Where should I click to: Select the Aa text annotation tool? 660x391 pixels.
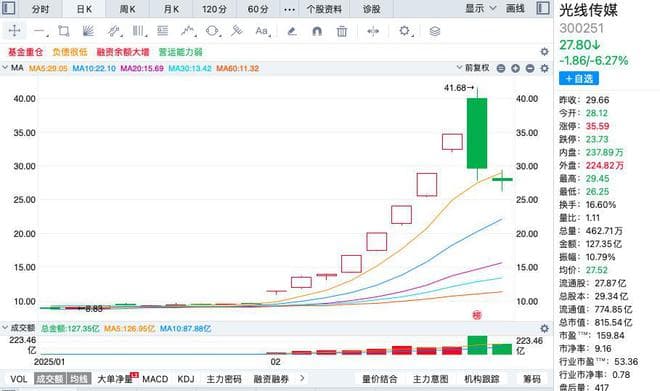click(262, 31)
